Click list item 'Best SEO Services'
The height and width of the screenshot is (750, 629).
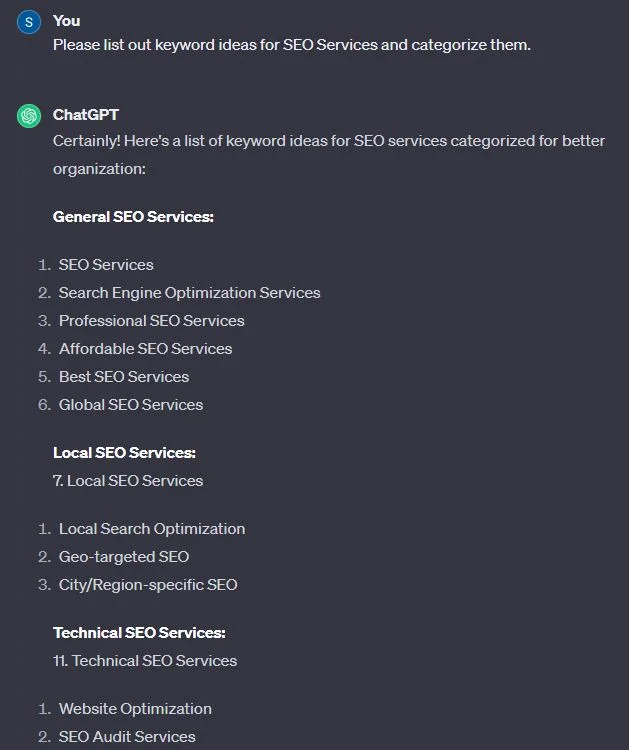pyautogui.click(x=124, y=377)
